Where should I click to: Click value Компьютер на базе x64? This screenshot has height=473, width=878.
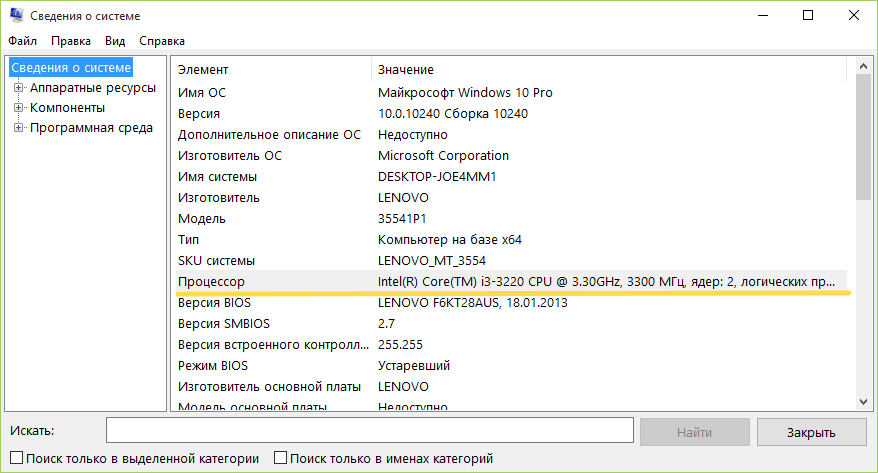pyautogui.click(x=450, y=240)
